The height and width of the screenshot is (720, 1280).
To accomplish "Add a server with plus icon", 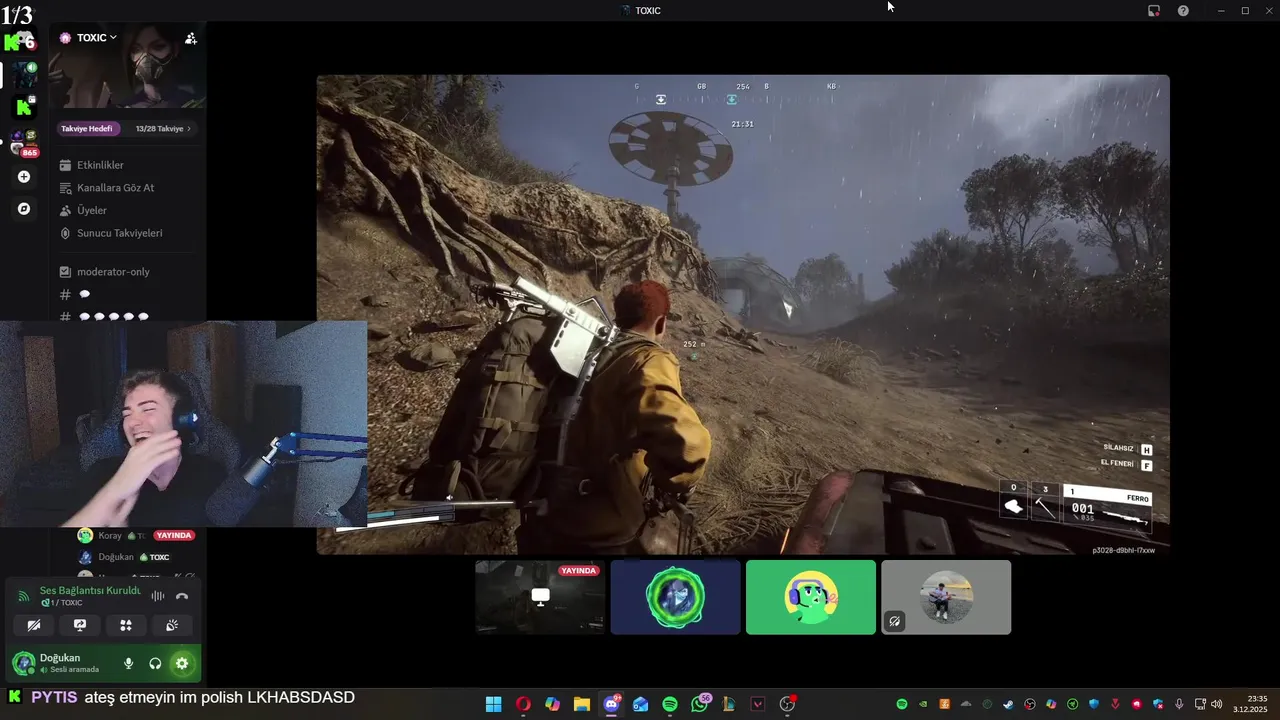I will [x=24, y=177].
